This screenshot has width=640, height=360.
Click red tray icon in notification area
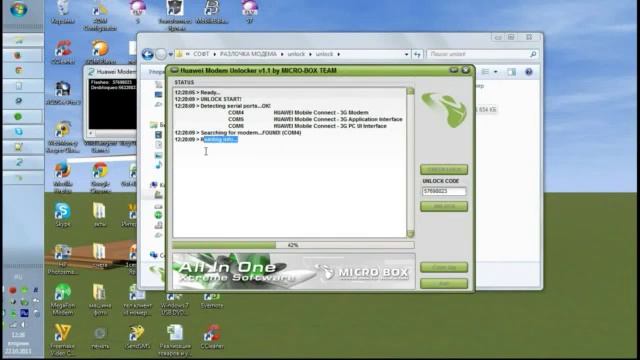point(13,290)
